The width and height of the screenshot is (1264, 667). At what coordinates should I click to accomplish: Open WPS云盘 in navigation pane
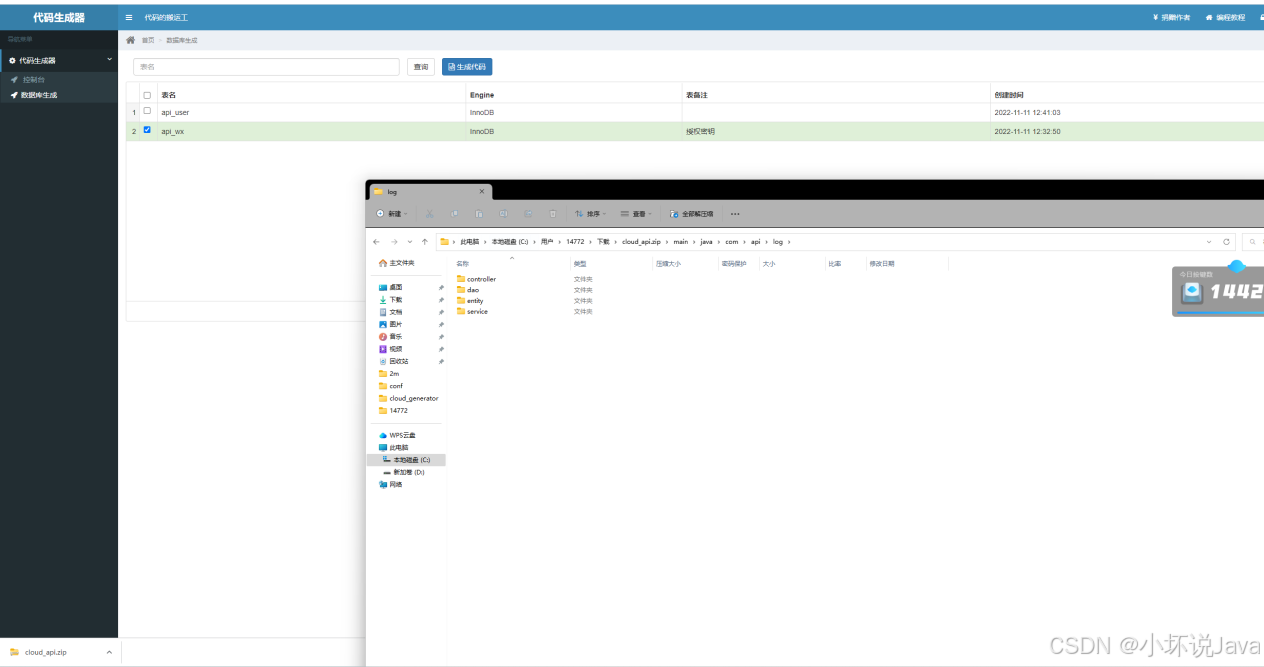point(397,436)
